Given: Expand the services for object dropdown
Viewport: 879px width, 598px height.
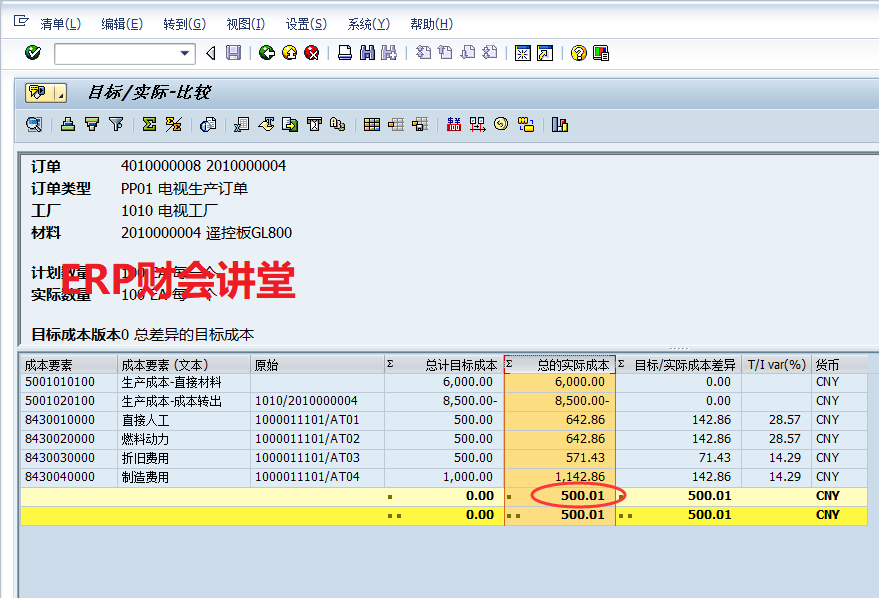Looking at the screenshot, I should [61, 93].
